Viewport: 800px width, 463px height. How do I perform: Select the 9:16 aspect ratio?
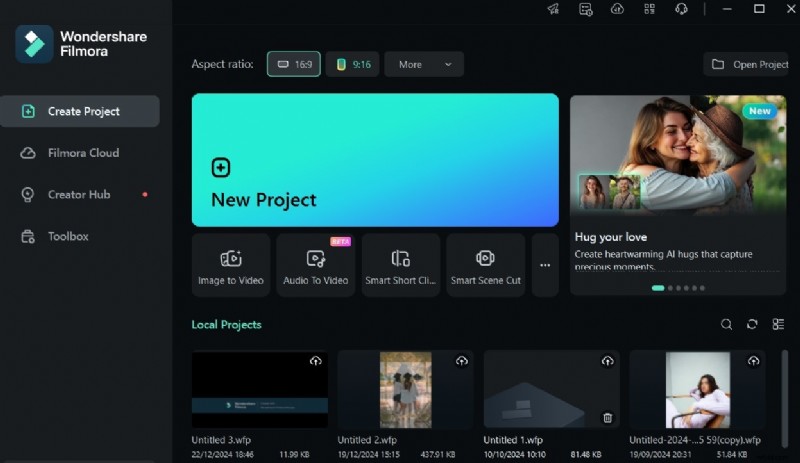[x=352, y=64]
